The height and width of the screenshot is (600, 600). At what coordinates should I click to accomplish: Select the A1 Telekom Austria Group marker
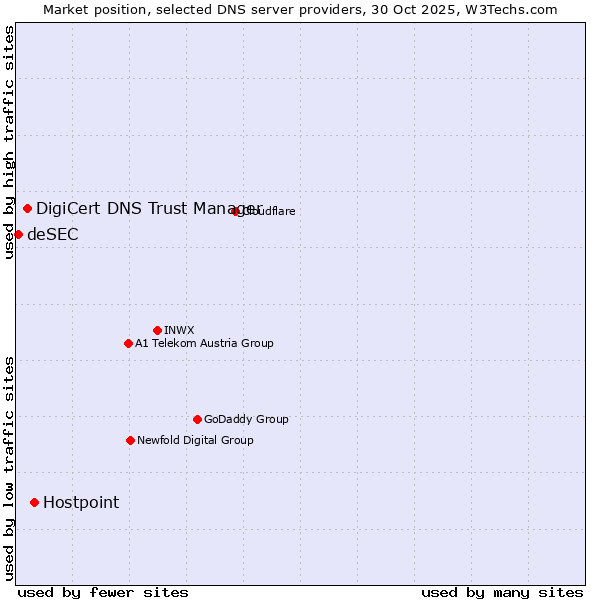128,343
